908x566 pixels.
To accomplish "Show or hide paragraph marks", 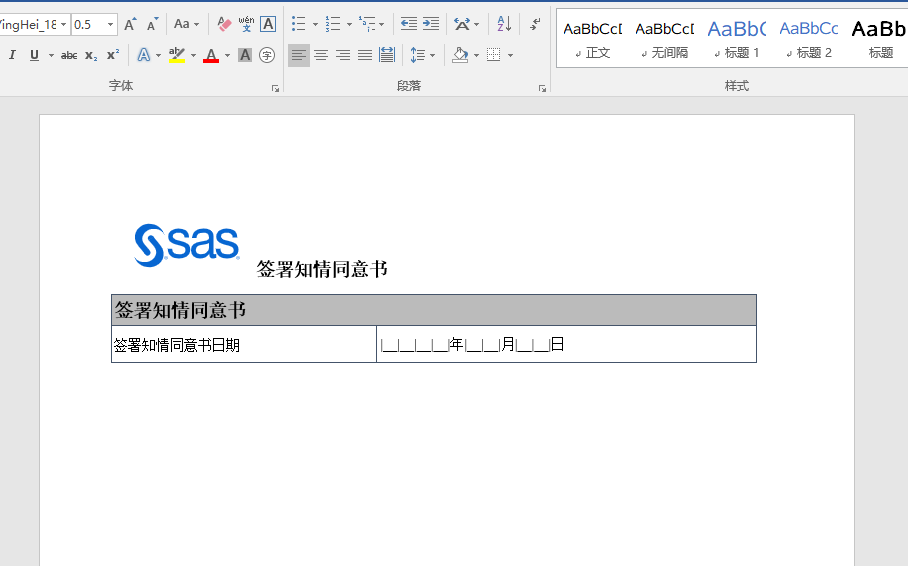I will coord(536,24).
